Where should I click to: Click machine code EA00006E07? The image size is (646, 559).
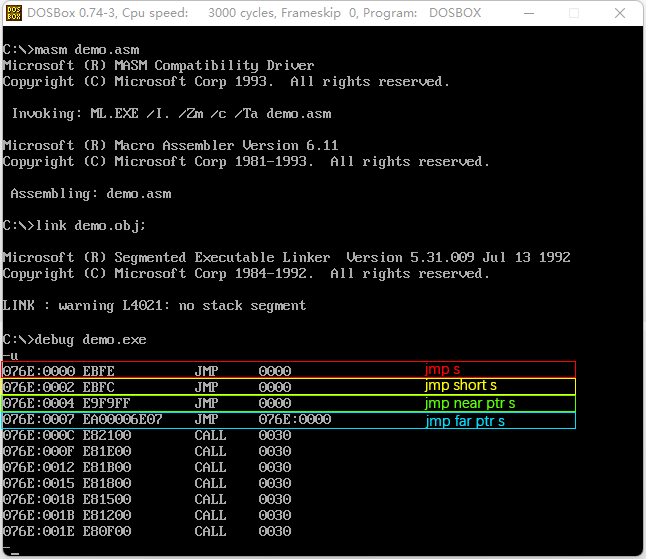click(x=122, y=419)
